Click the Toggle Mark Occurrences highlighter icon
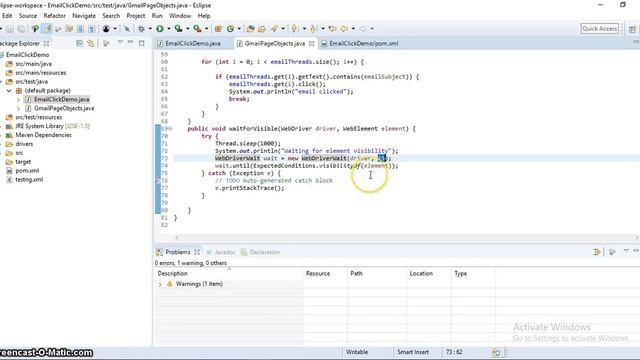The width and height of the screenshot is (640, 360). coord(47,29)
